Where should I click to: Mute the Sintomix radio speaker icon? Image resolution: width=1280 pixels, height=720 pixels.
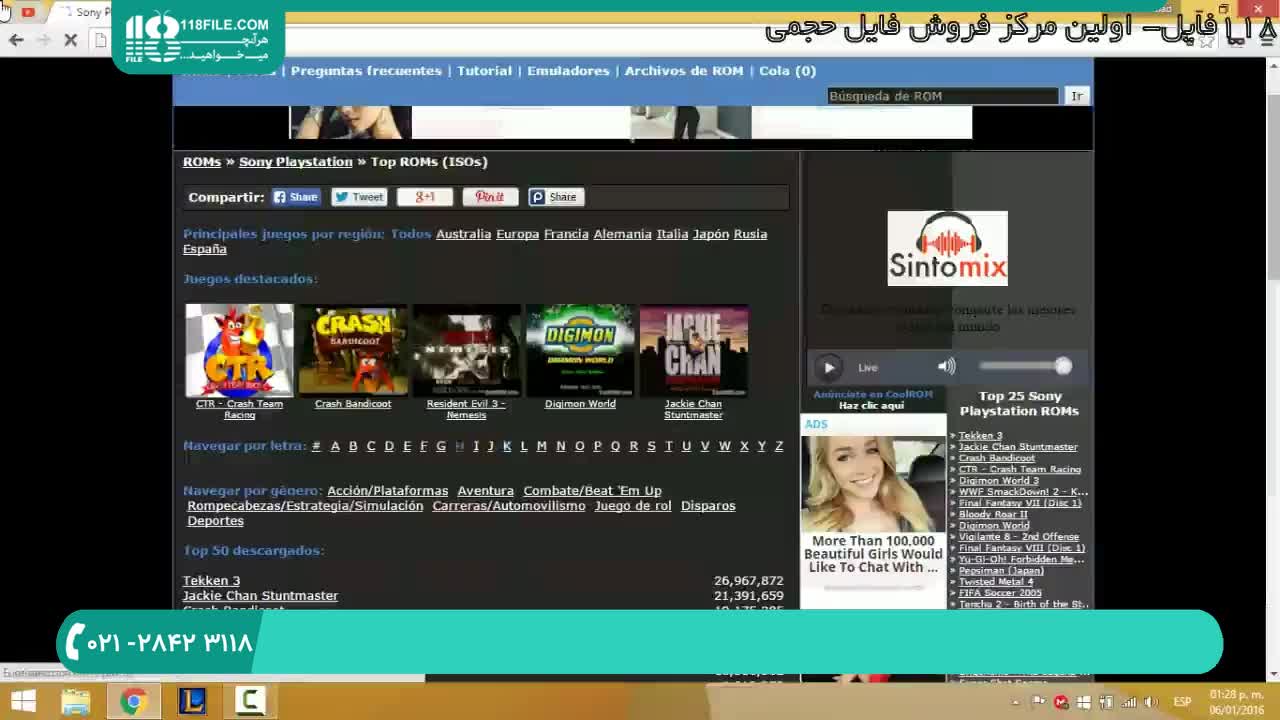946,366
